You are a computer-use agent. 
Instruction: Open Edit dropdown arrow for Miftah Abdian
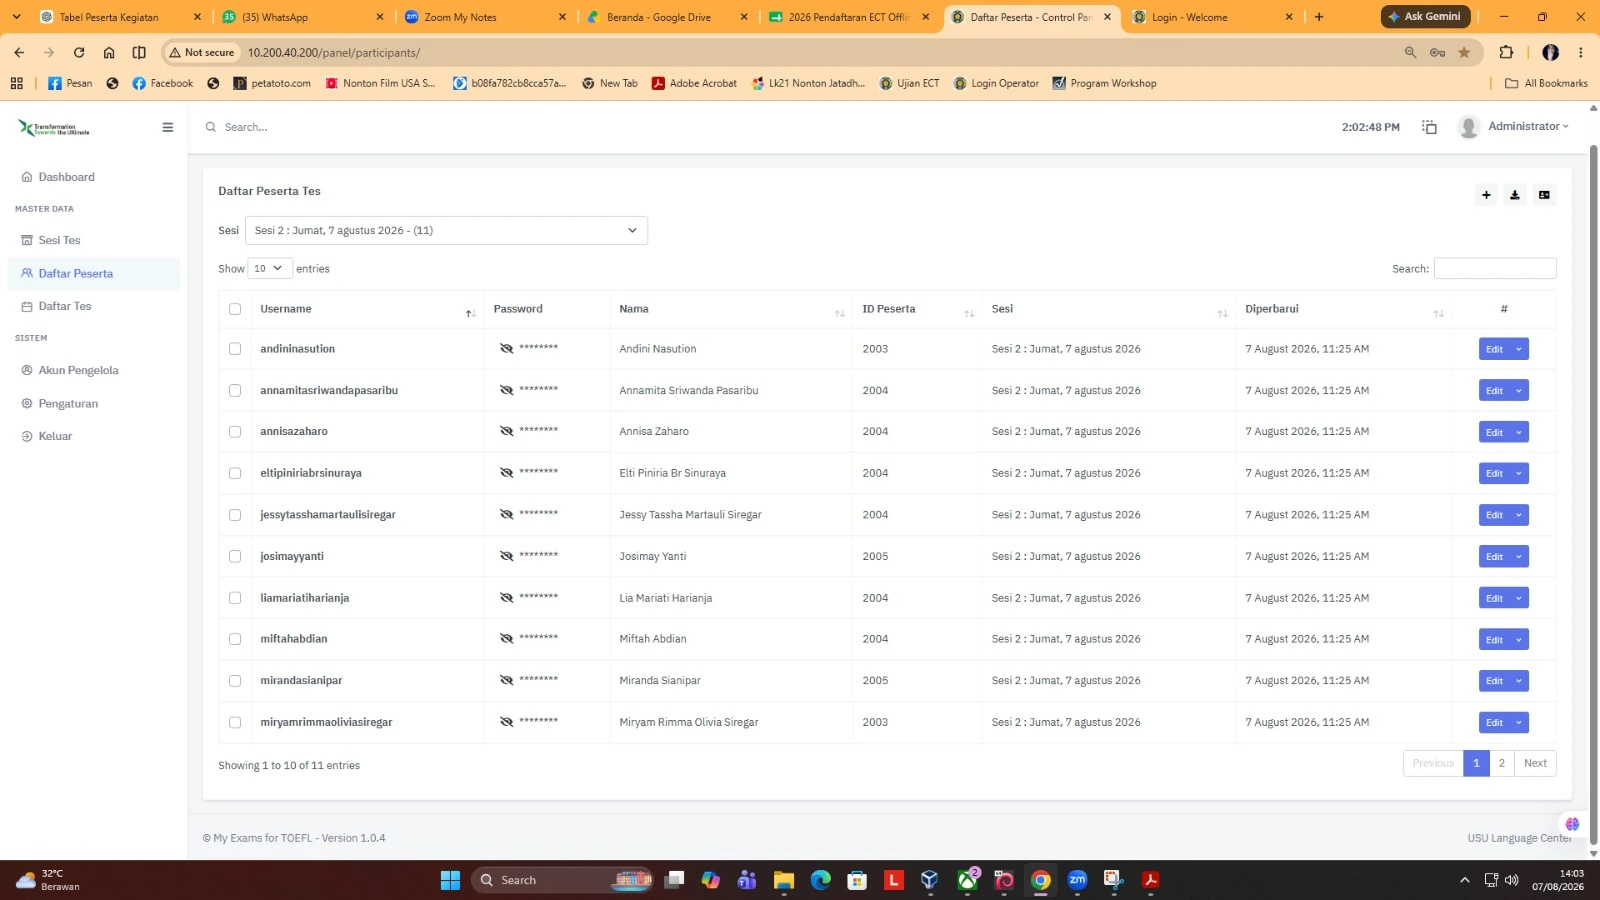coord(1519,639)
